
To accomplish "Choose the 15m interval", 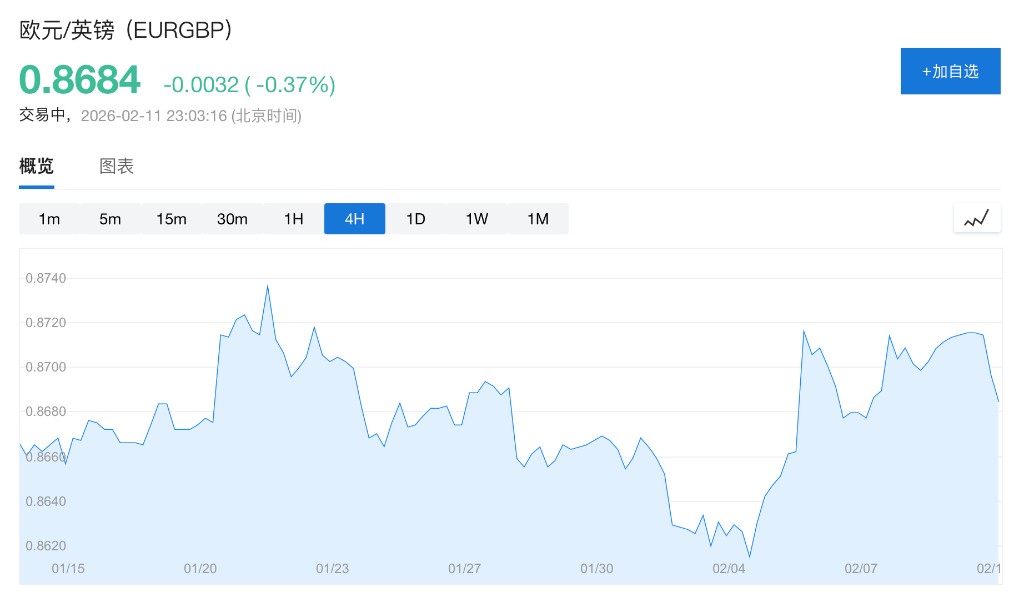I will tap(171, 219).
